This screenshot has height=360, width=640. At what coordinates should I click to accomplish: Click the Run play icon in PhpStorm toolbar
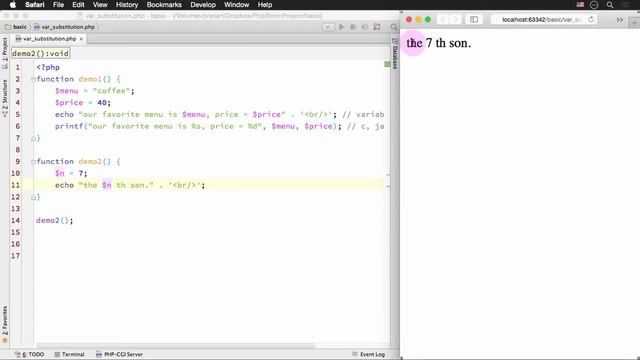341,27
